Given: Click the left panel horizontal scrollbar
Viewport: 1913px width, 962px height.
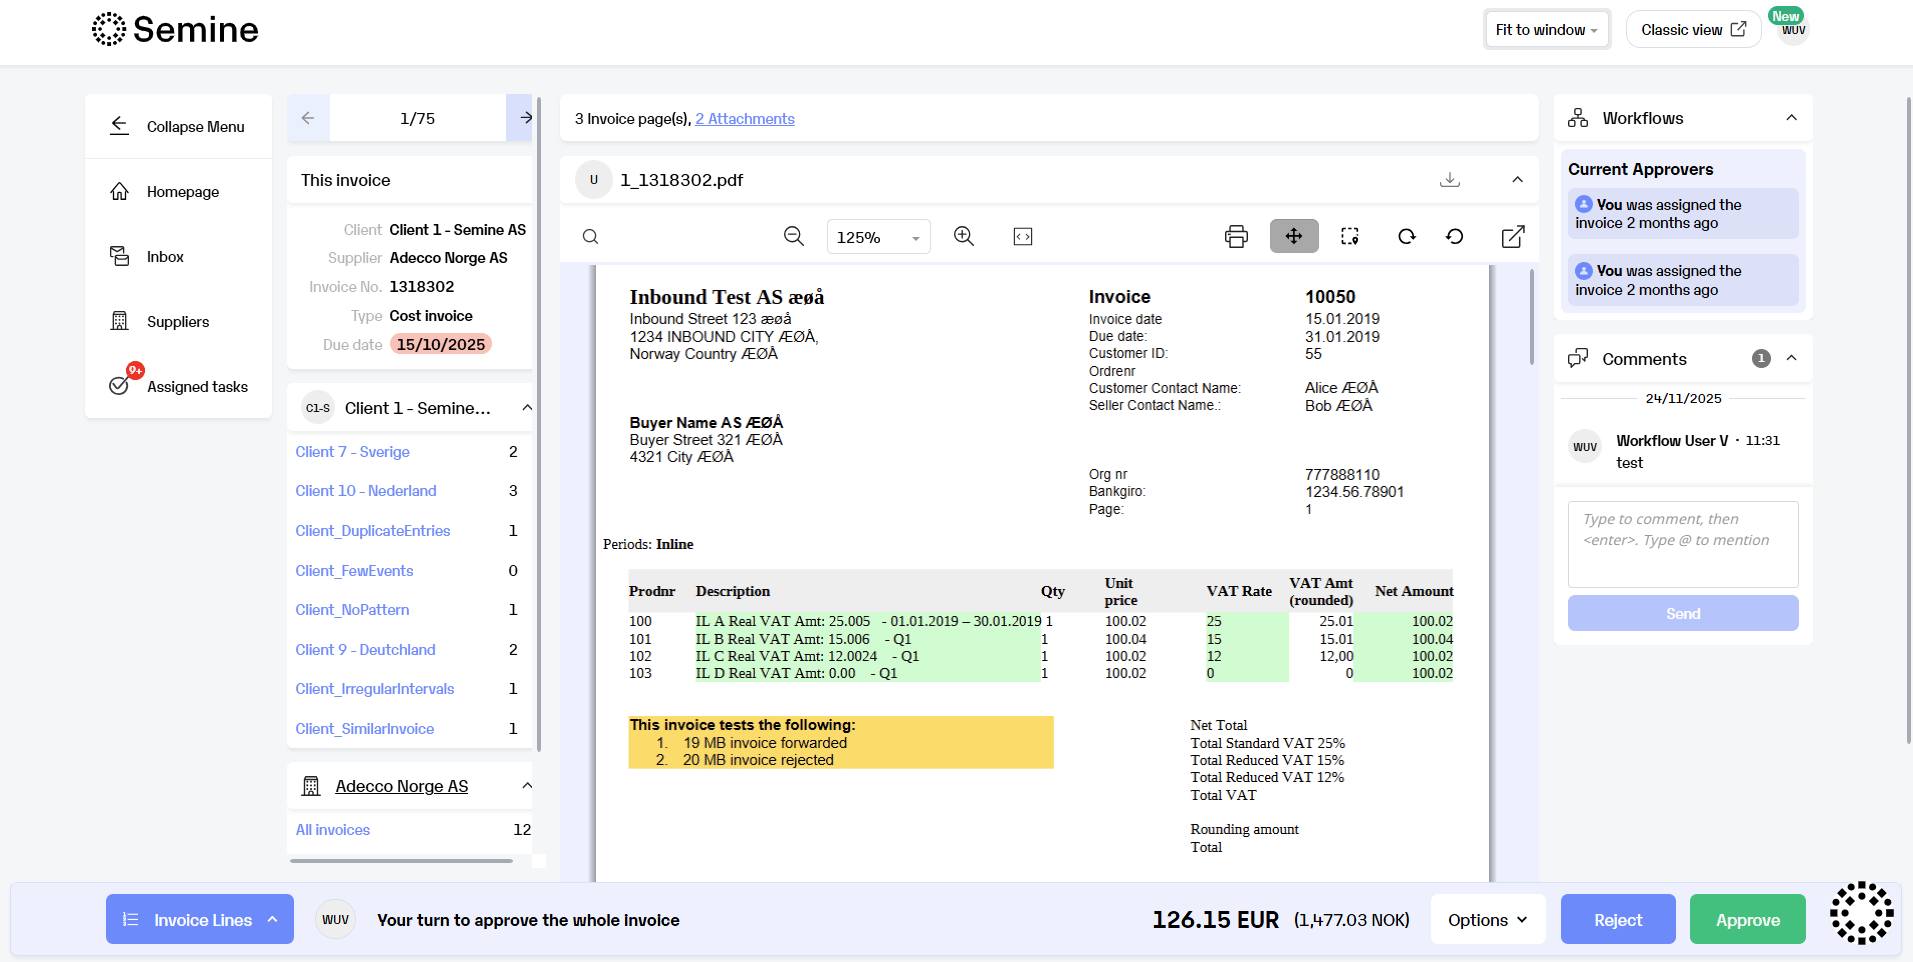Looking at the screenshot, I should (401, 860).
